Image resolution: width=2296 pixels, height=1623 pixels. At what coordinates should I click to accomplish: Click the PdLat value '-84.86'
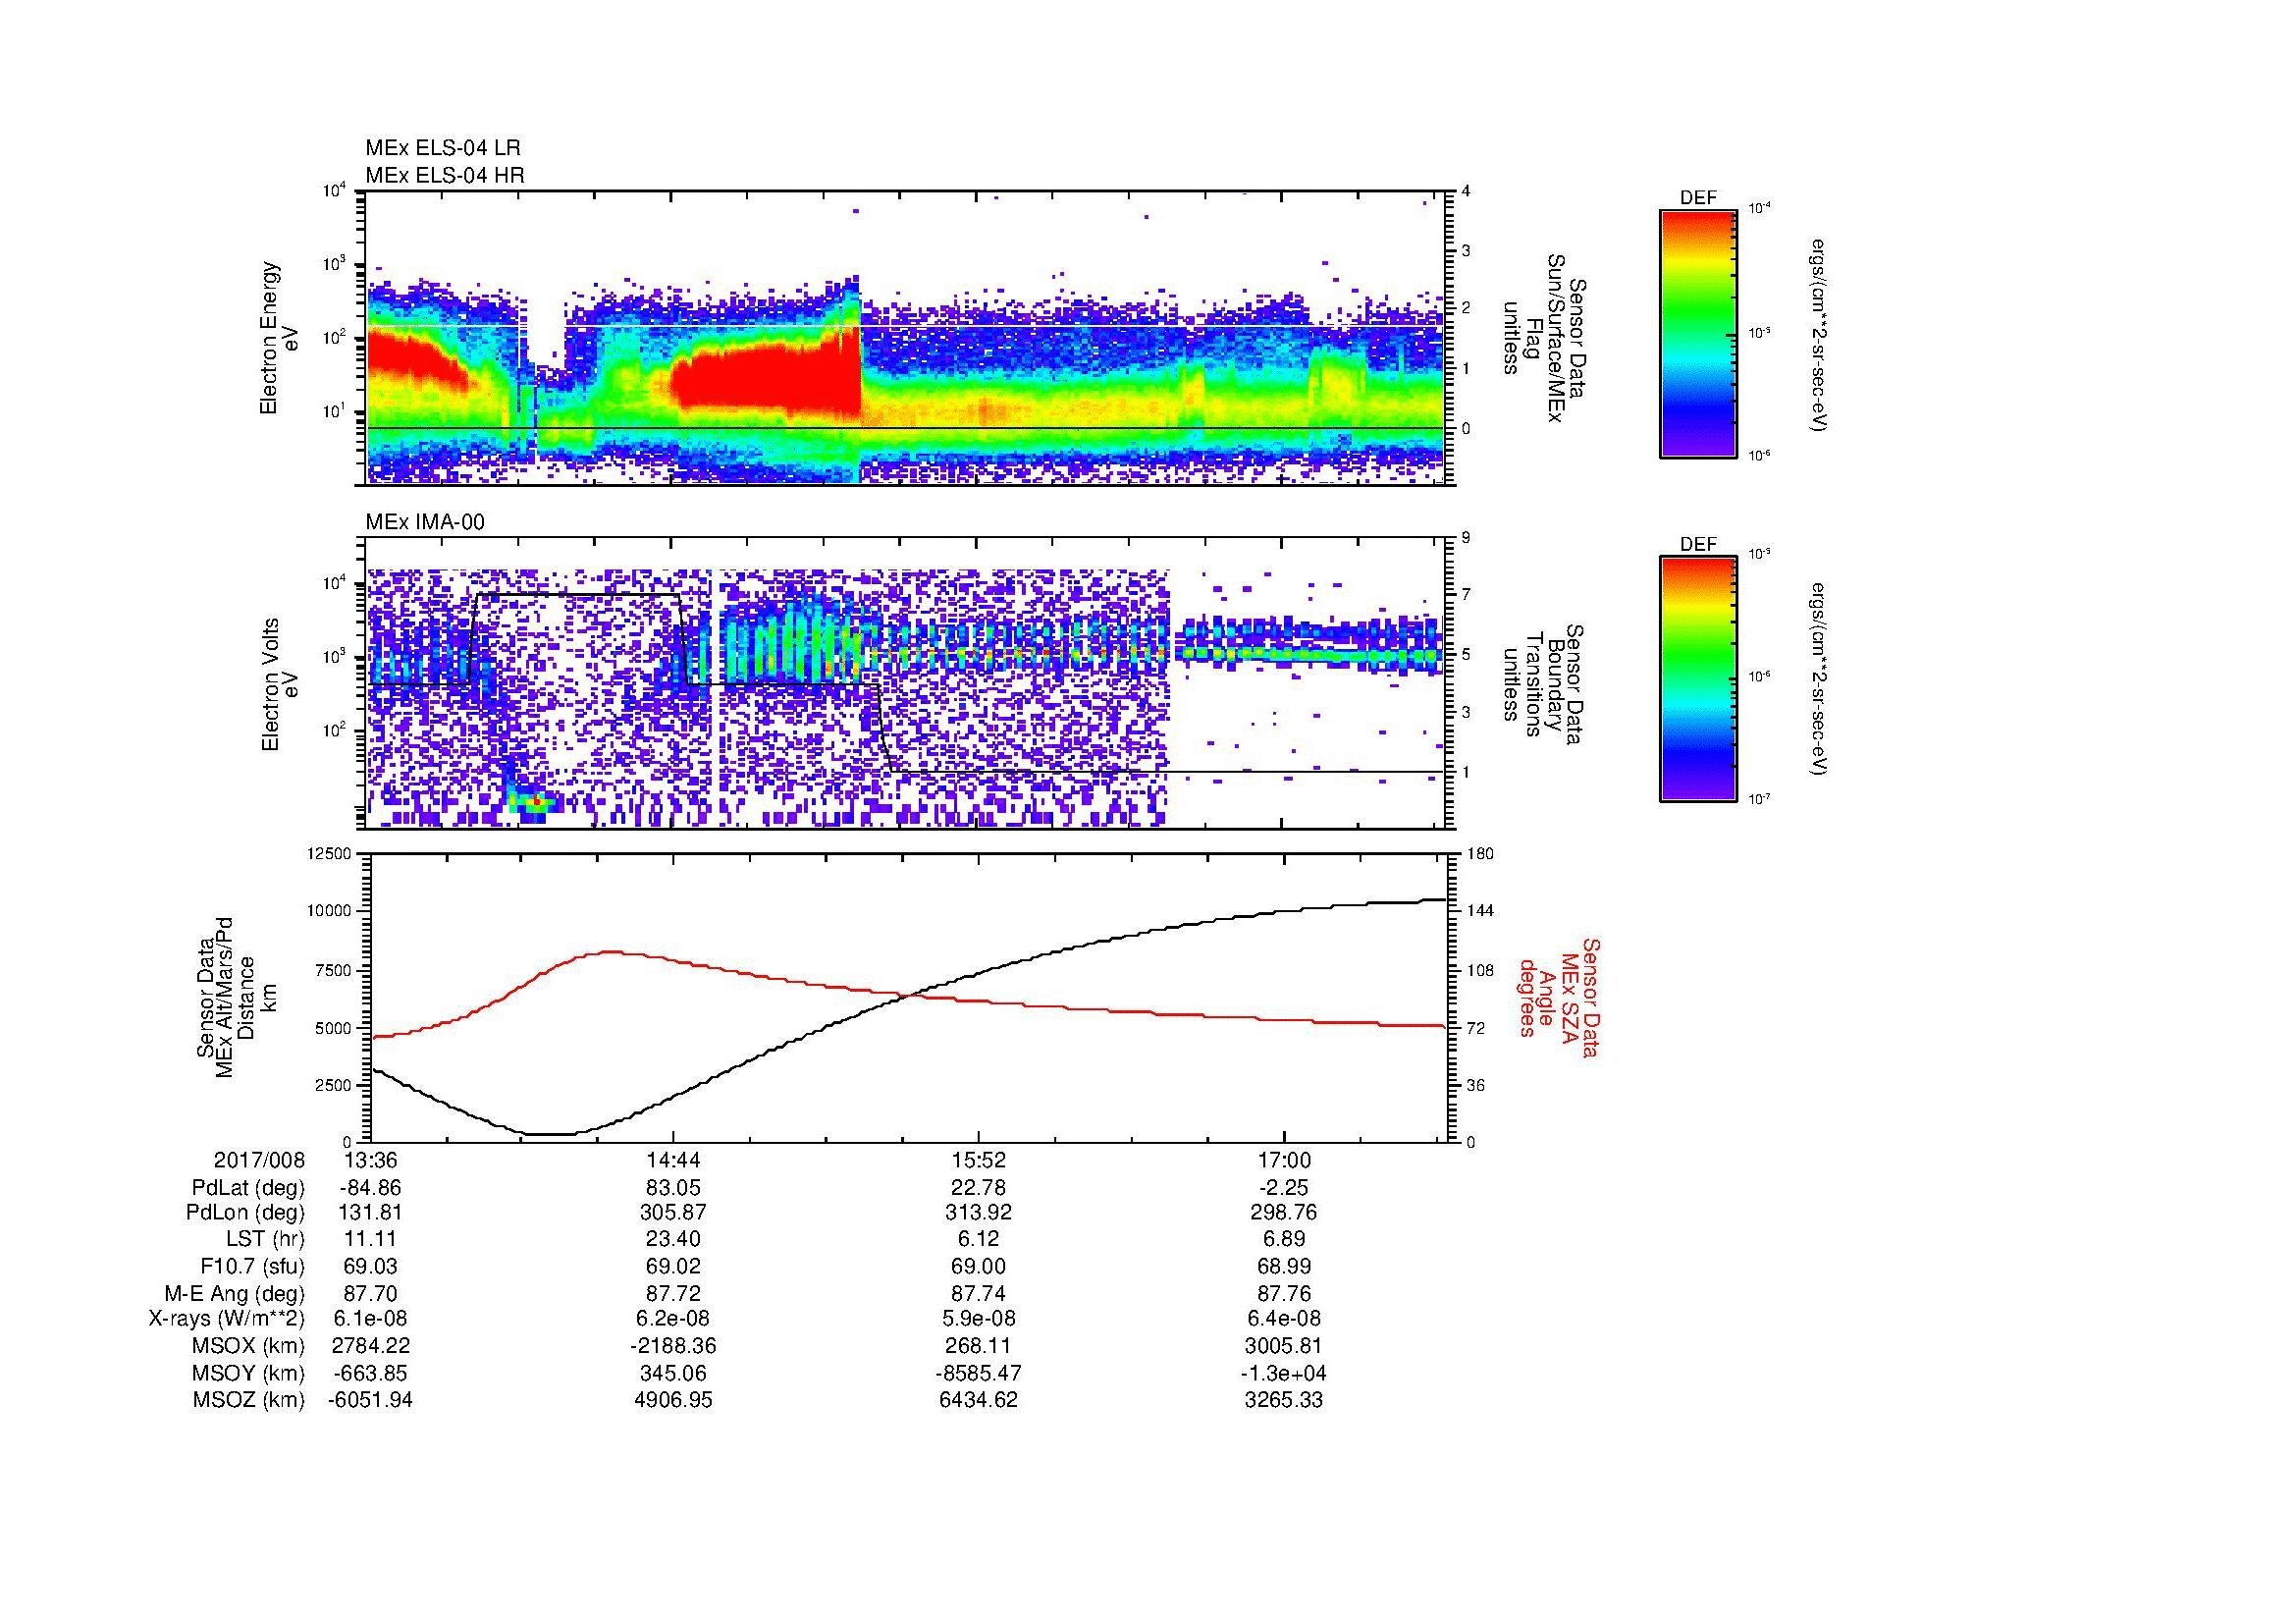pyautogui.click(x=370, y=1188)
